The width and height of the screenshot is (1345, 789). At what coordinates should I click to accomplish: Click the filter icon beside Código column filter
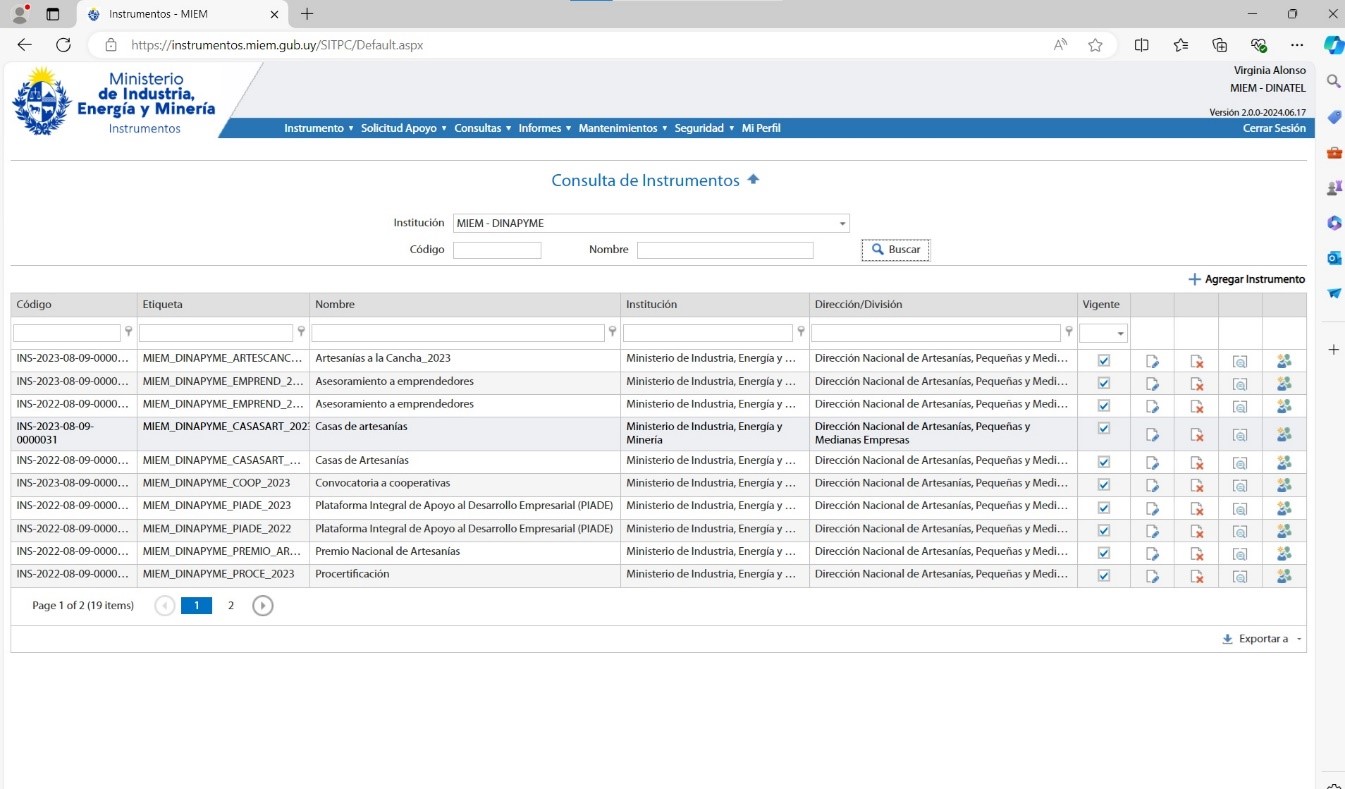pyautogui.click(x=128, y=332)
